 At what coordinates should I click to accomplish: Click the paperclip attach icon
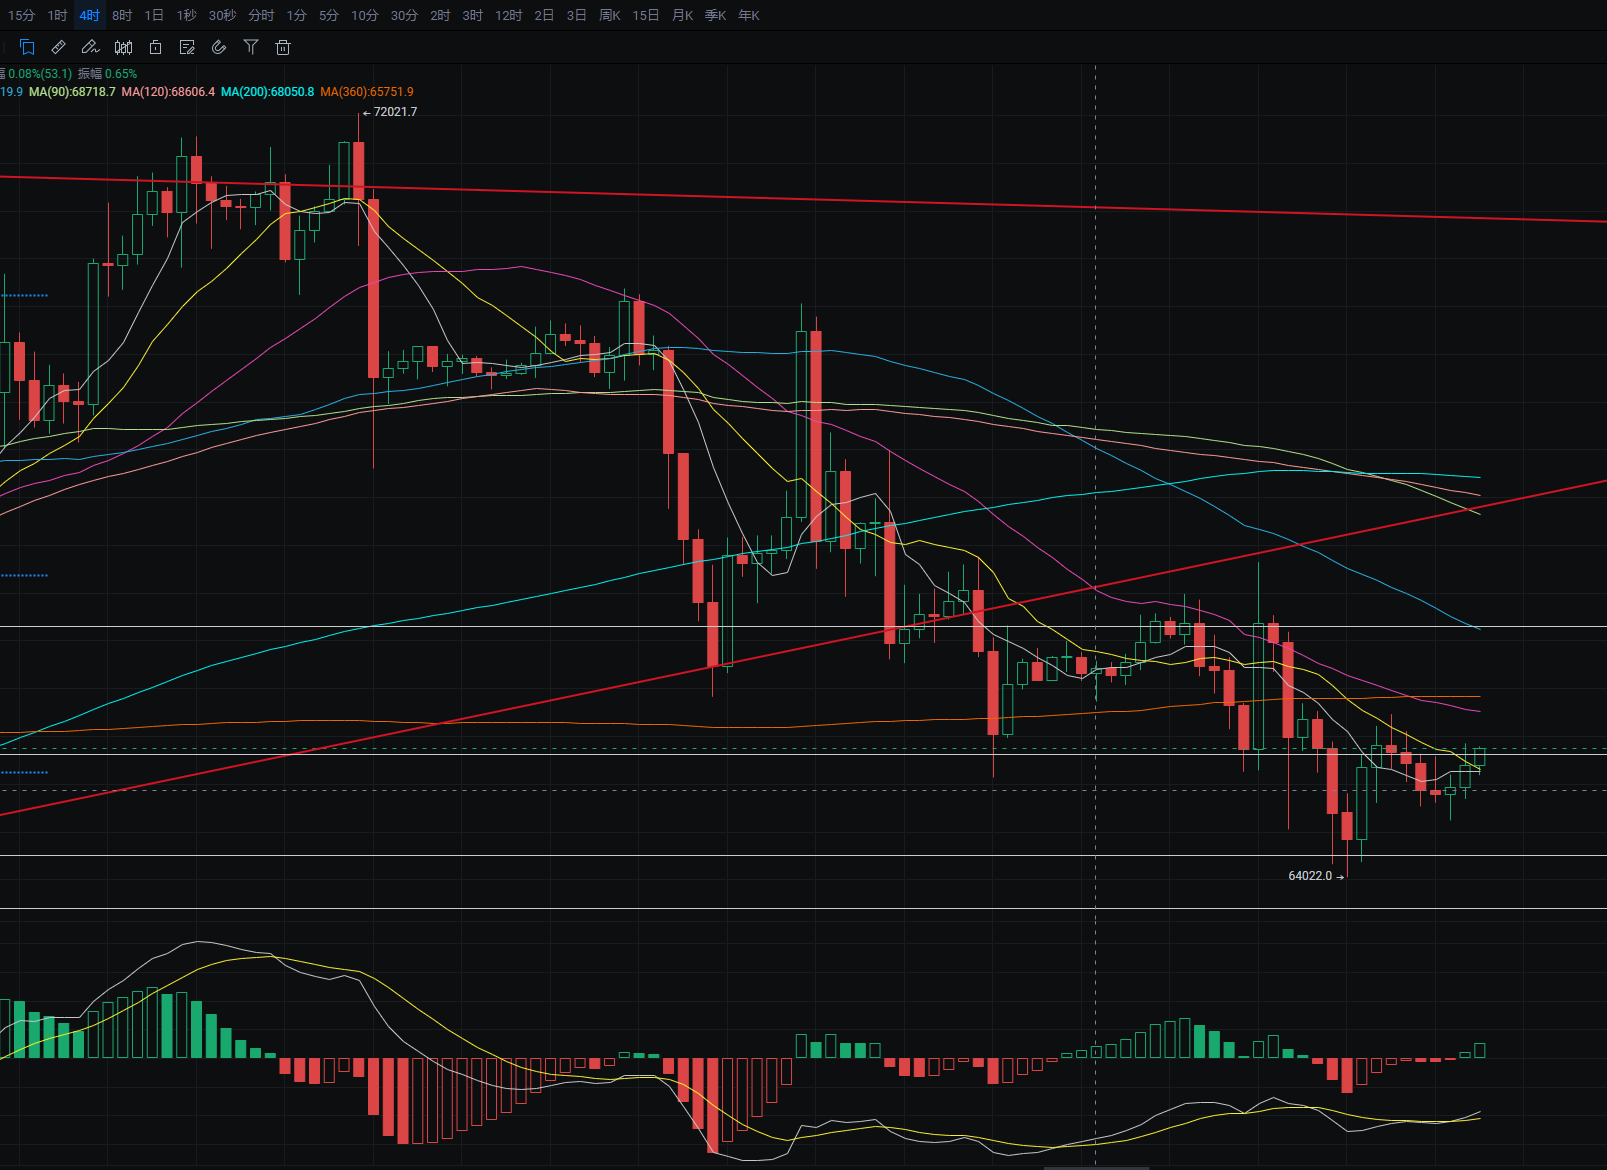tap(219, 47)
